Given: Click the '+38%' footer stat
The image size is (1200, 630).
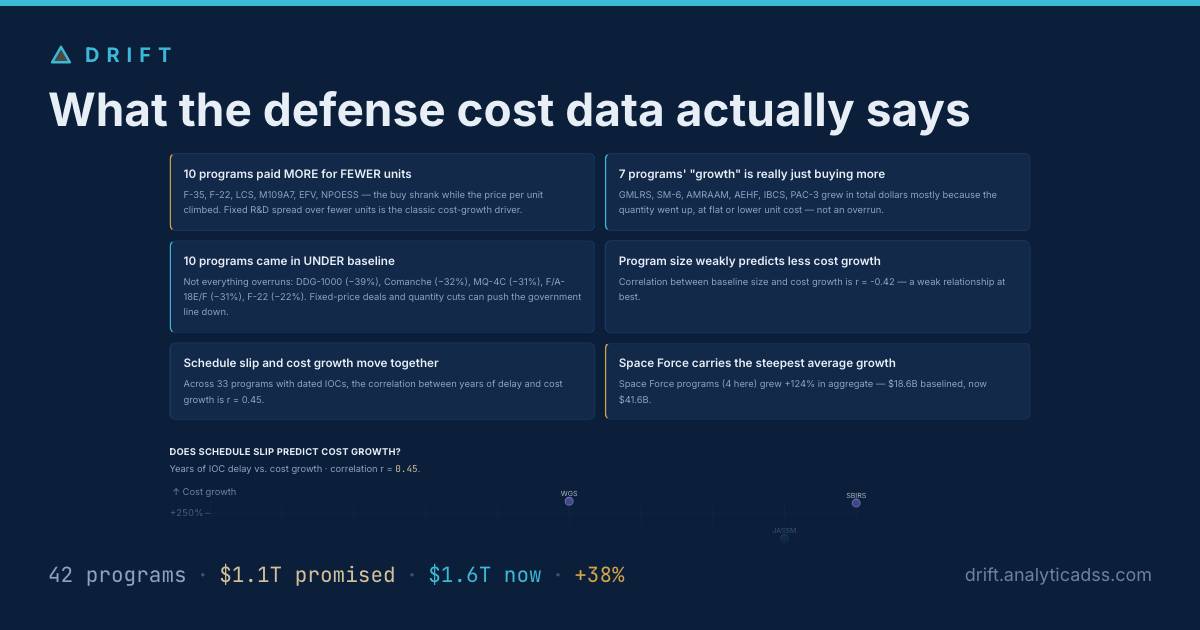Looking at the screenshot, I should click(599, 575).
